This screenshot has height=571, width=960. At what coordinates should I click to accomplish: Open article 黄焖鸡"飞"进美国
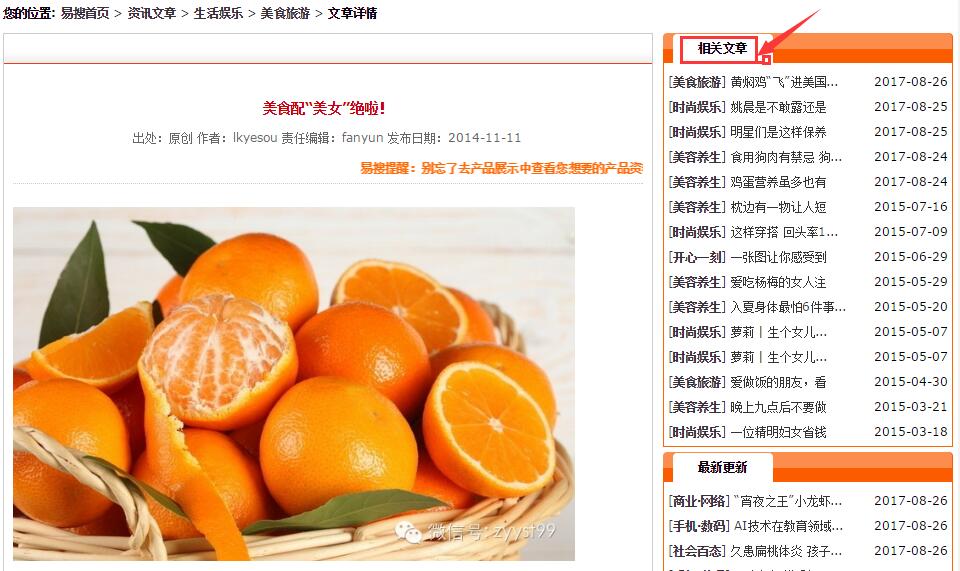click(x=784, y=82)
